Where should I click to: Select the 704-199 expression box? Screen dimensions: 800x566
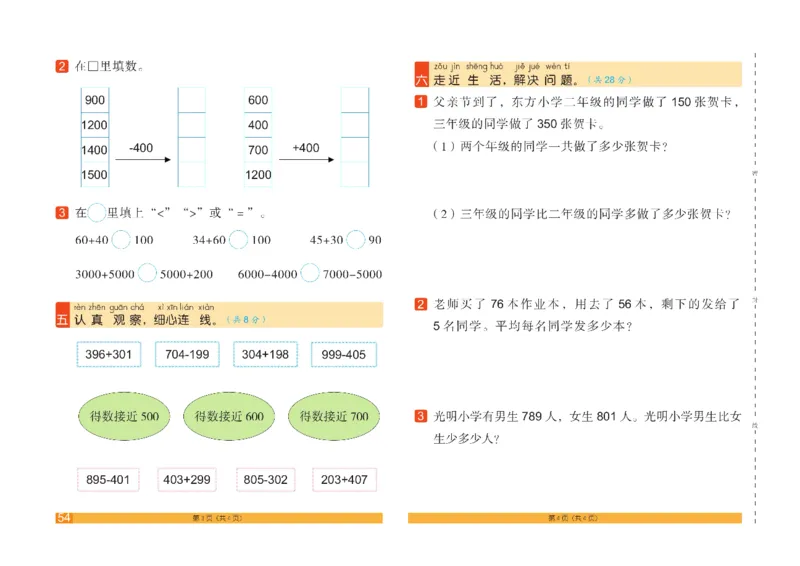[187, 354]
